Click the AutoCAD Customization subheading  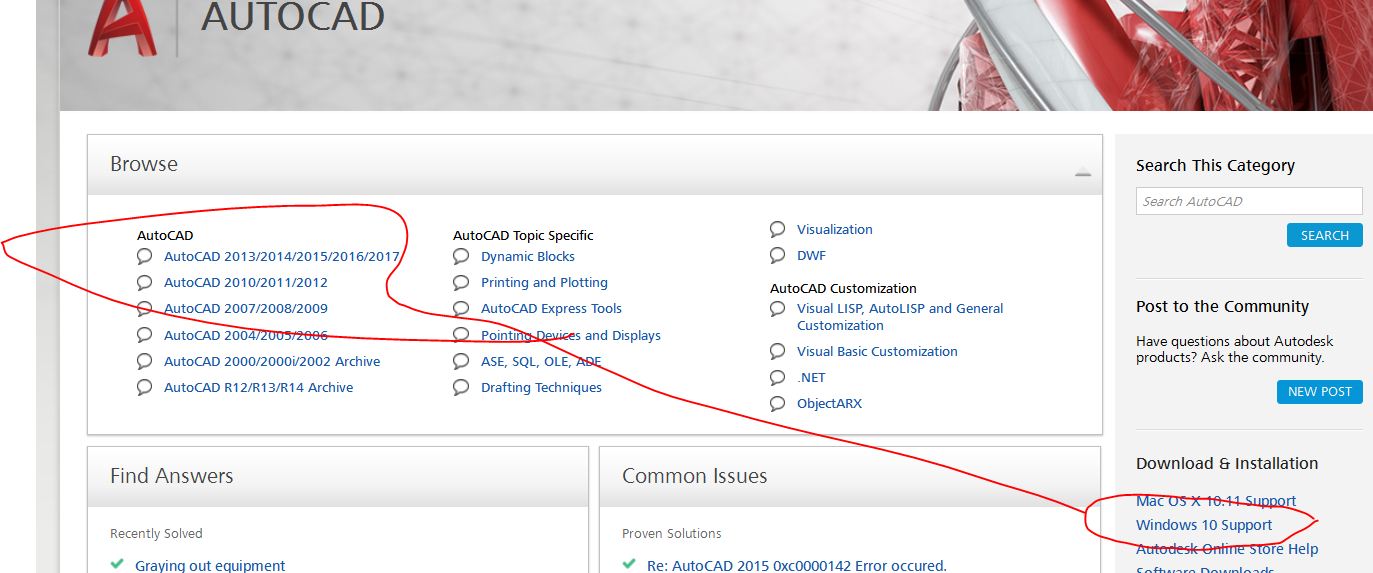pos(843,288)
